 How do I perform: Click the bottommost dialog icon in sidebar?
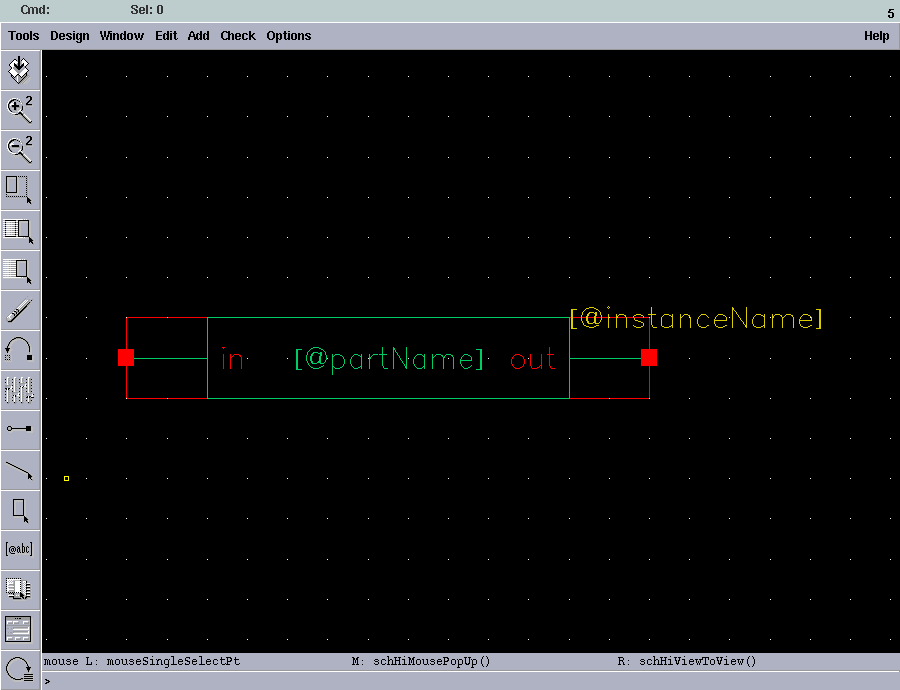tap(20, 628)
